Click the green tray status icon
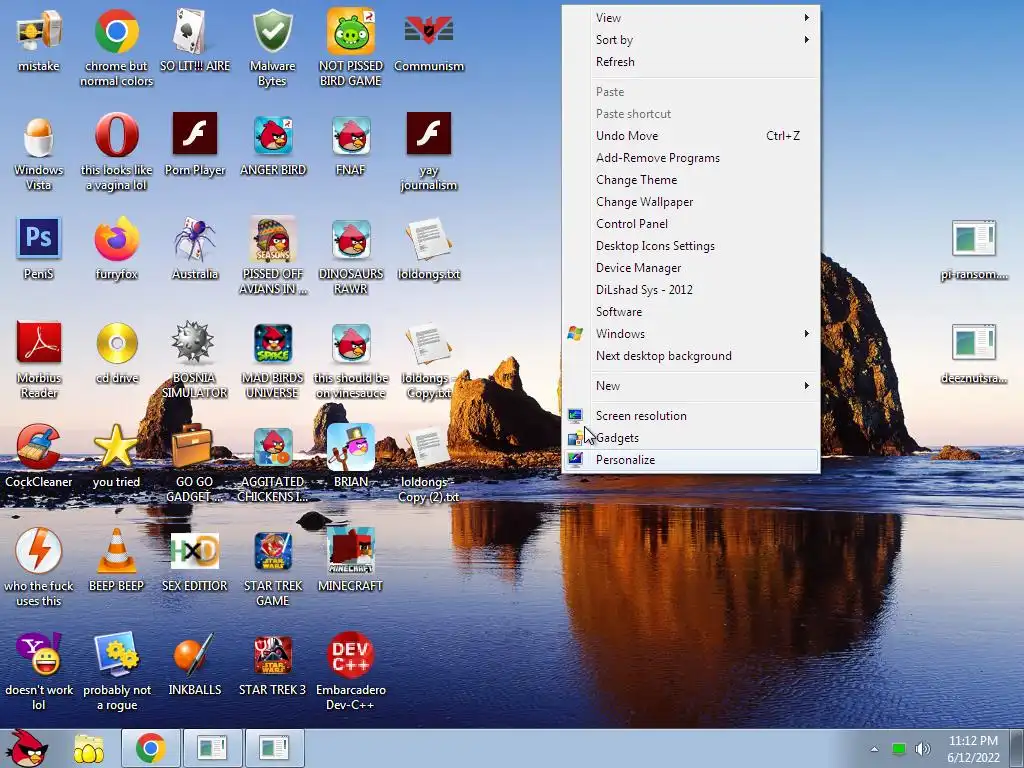Screen dimensions: 1024x768 [899, 749]
